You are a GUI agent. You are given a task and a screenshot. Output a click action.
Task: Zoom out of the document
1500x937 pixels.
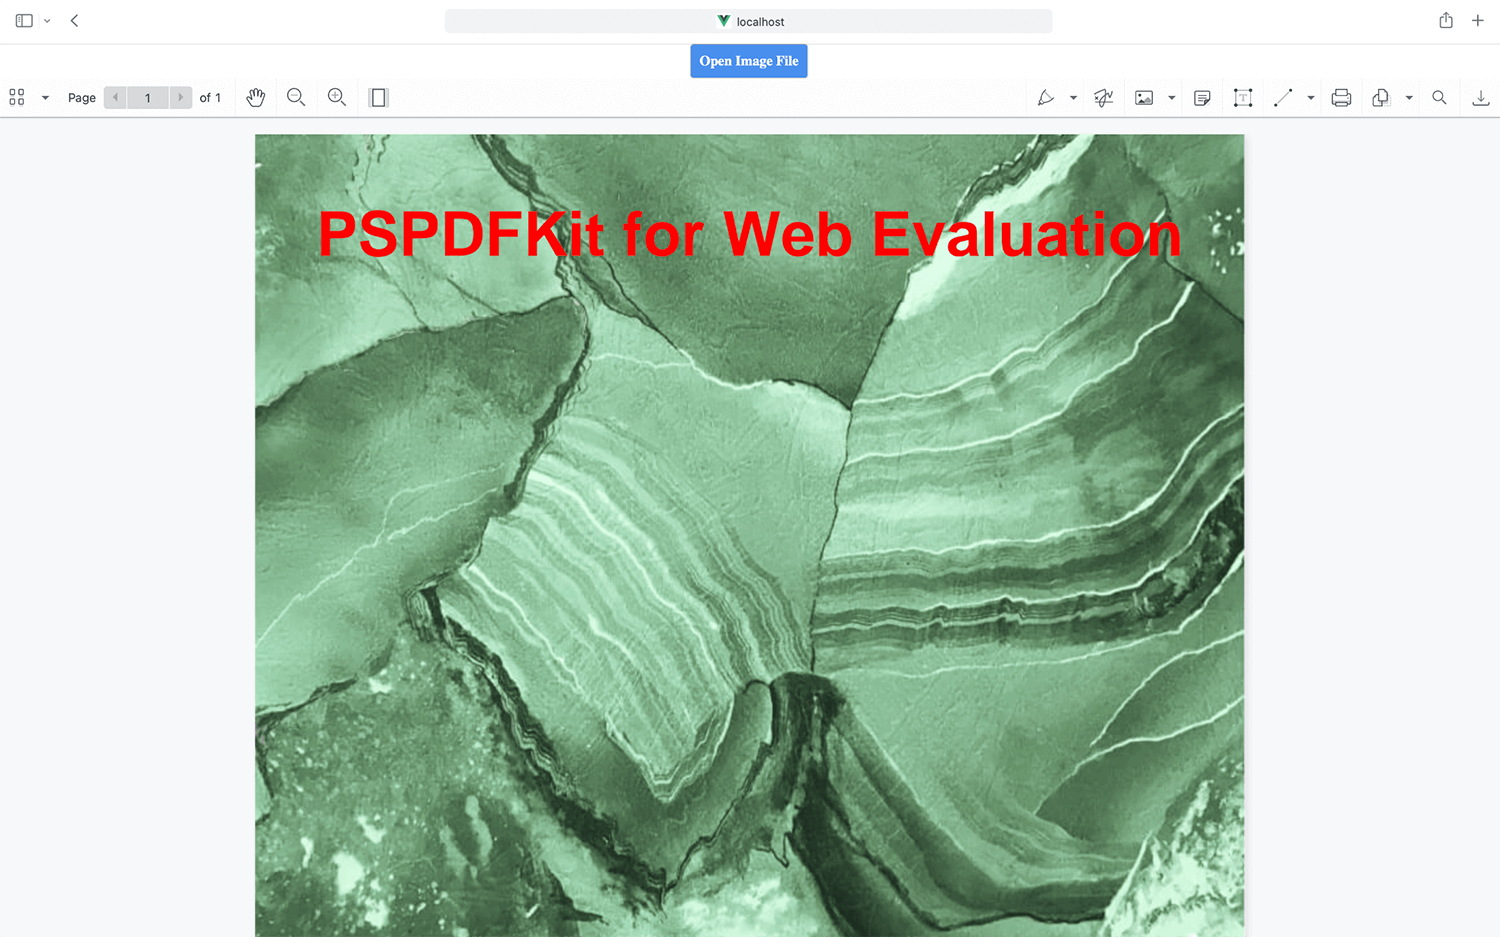(x=296, y=97)
